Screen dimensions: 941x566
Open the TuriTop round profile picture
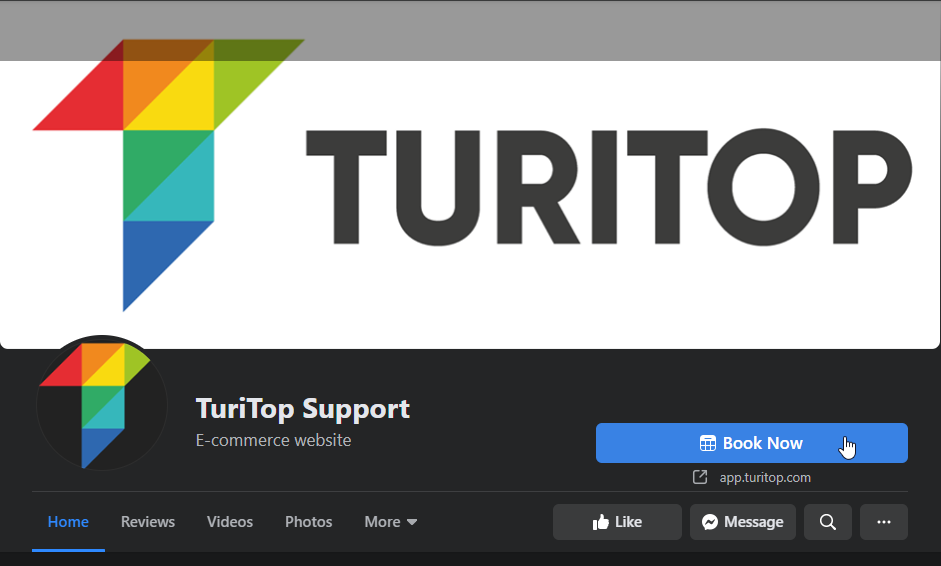[102, 403]
